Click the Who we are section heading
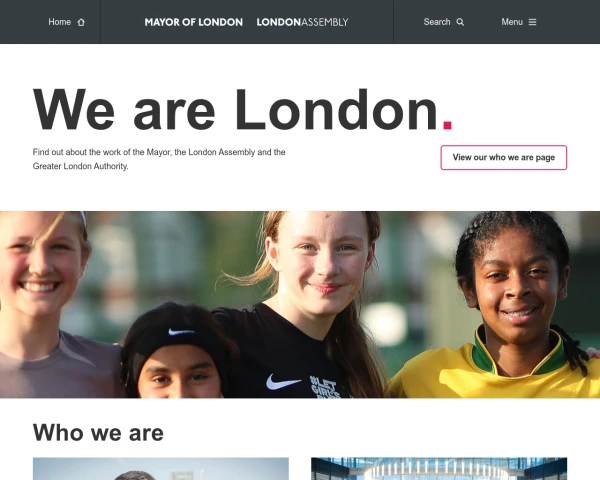Screen dimensions: 600x480 click(x=98, y=433)
